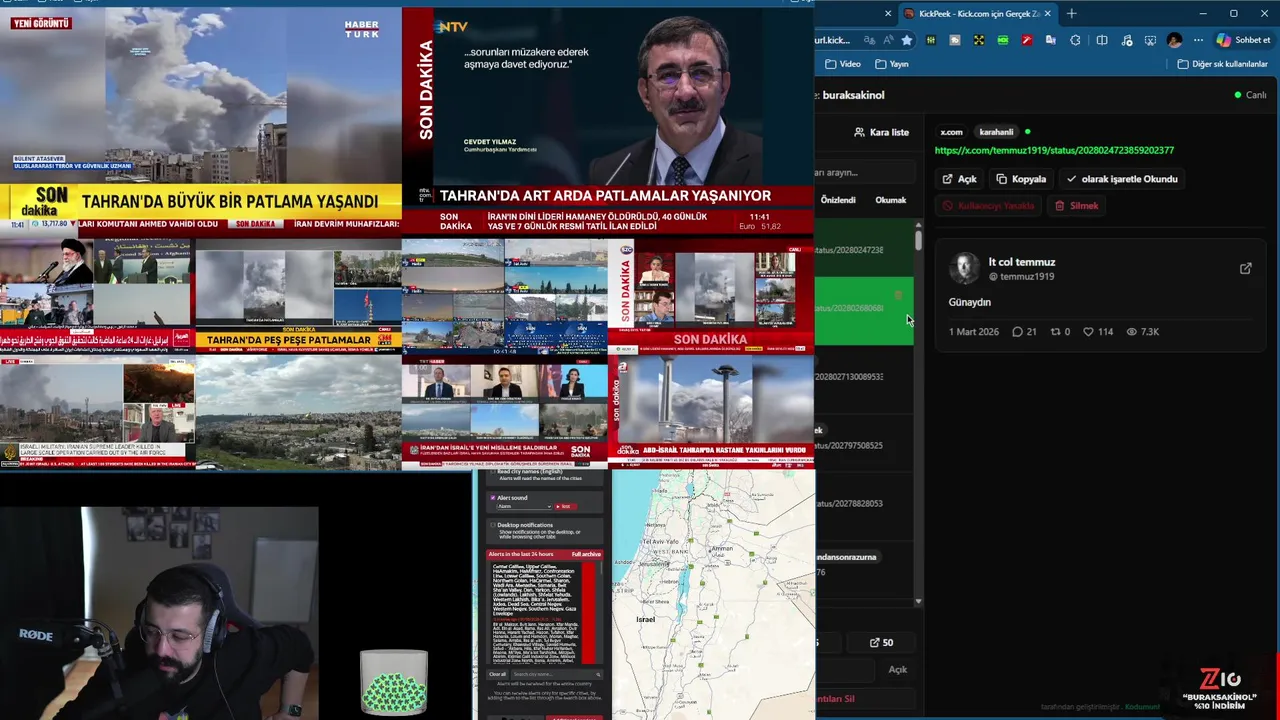Open the Yayın bookmarks folder
The image size is (1280, 720).
(891, 64)
